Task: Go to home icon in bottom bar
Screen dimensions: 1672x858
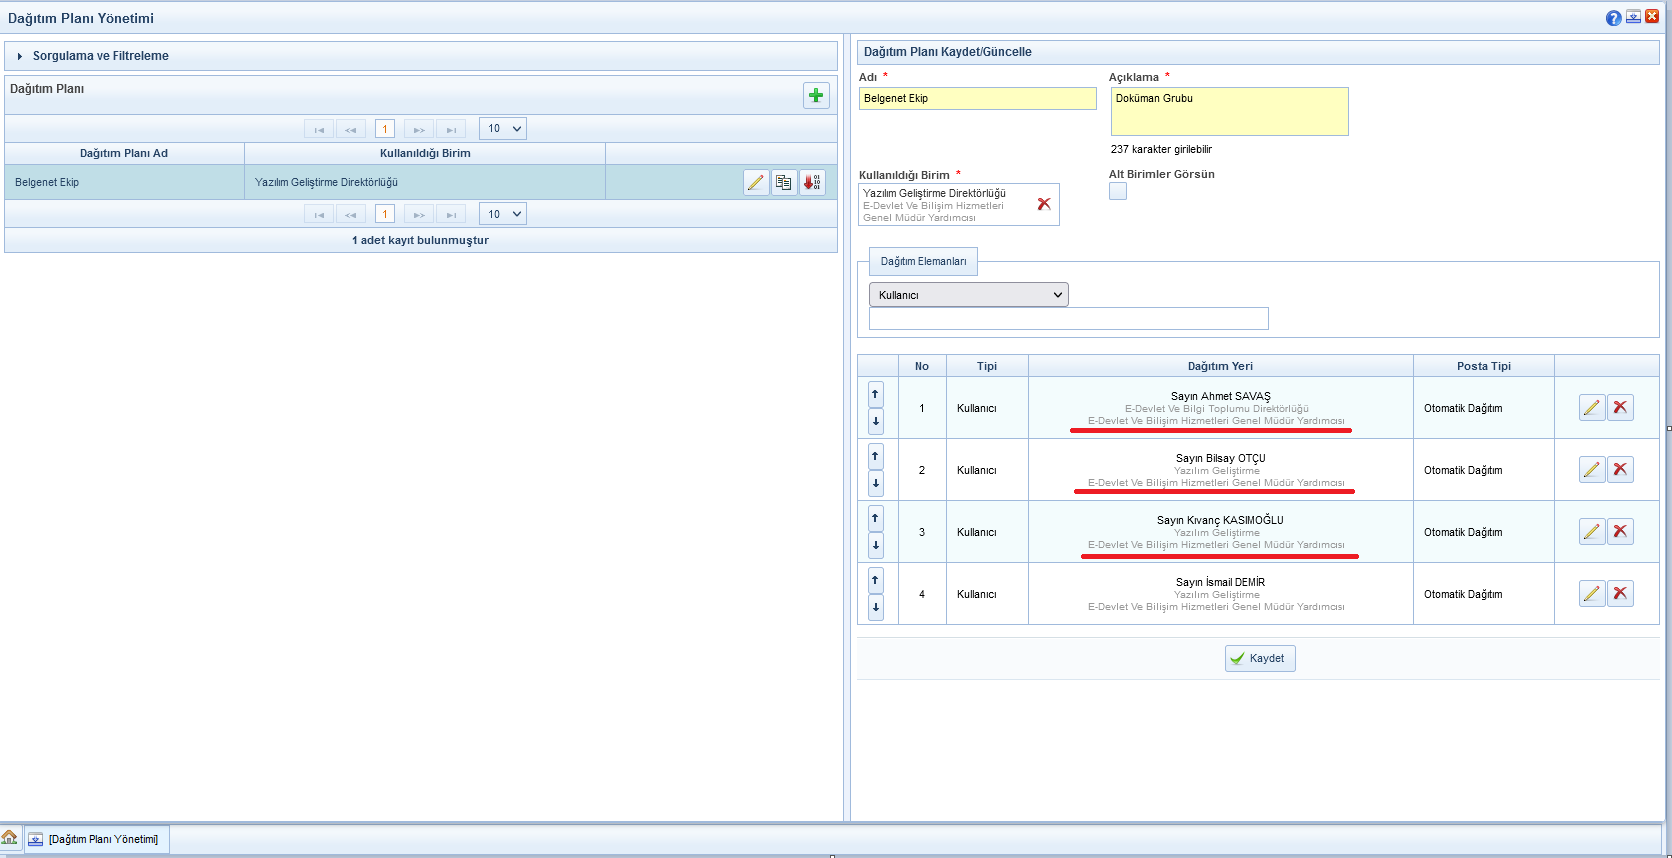Action: coord(10,838)
